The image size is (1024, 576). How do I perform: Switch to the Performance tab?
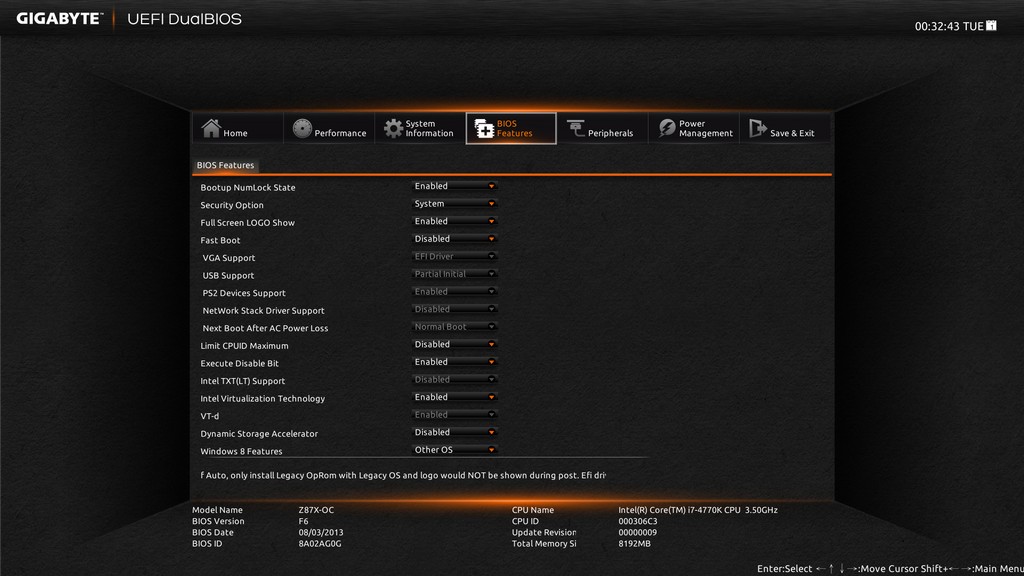tap(329, 128)
